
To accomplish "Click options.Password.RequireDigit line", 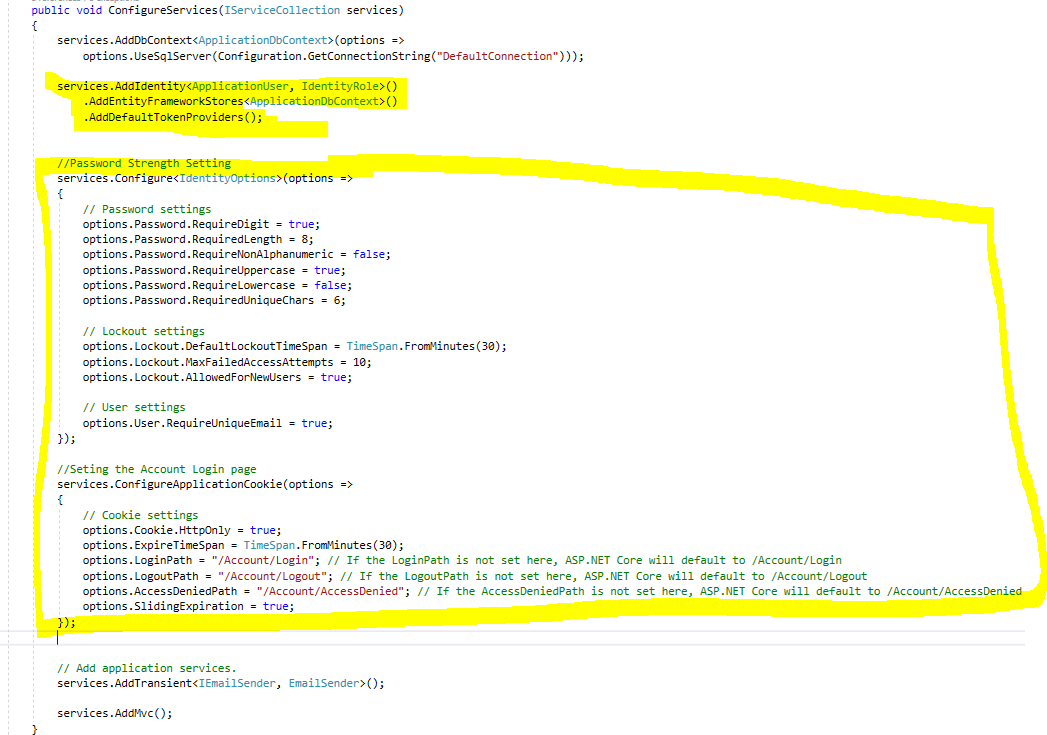I will [x=201, y=224].
